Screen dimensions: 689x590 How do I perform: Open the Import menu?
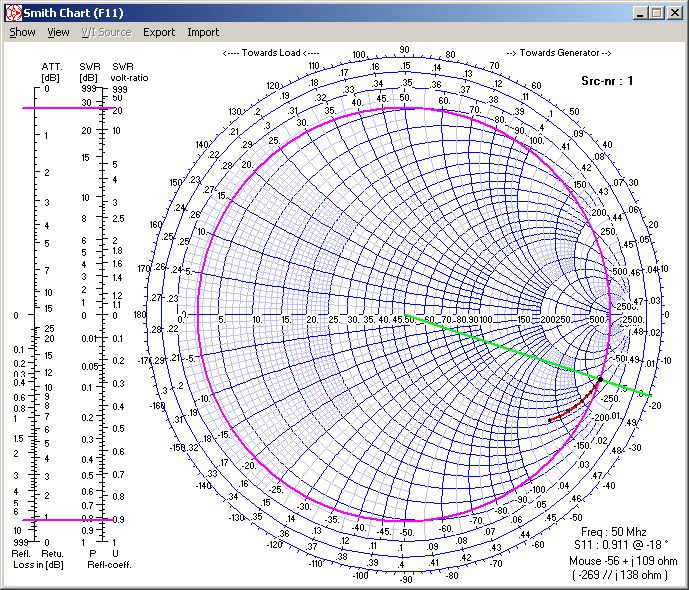(203, 32)
